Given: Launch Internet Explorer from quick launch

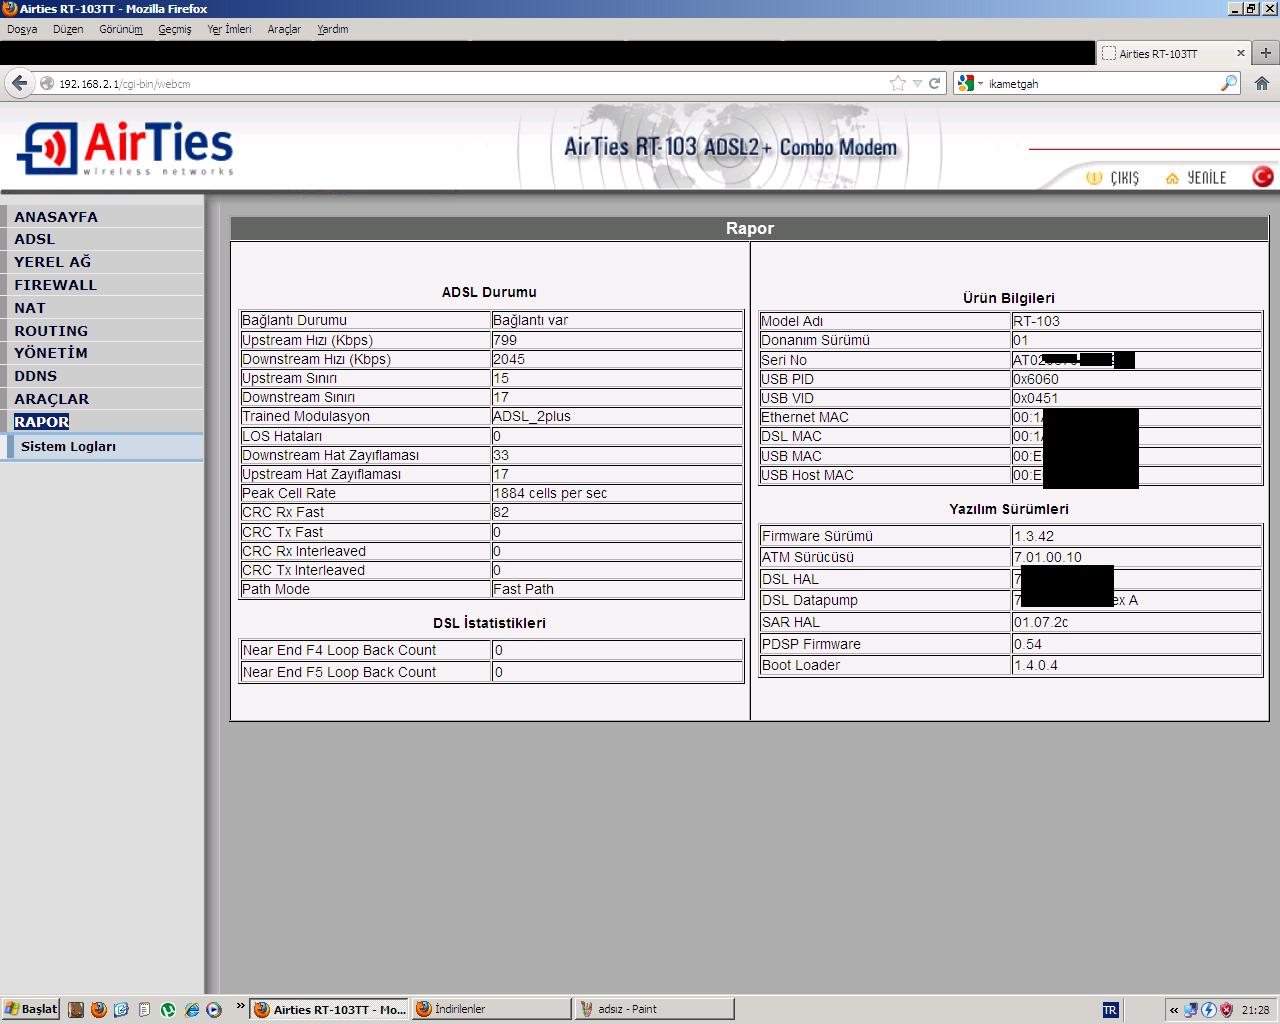Looking at the screenshot, I should coord(191,1010).
